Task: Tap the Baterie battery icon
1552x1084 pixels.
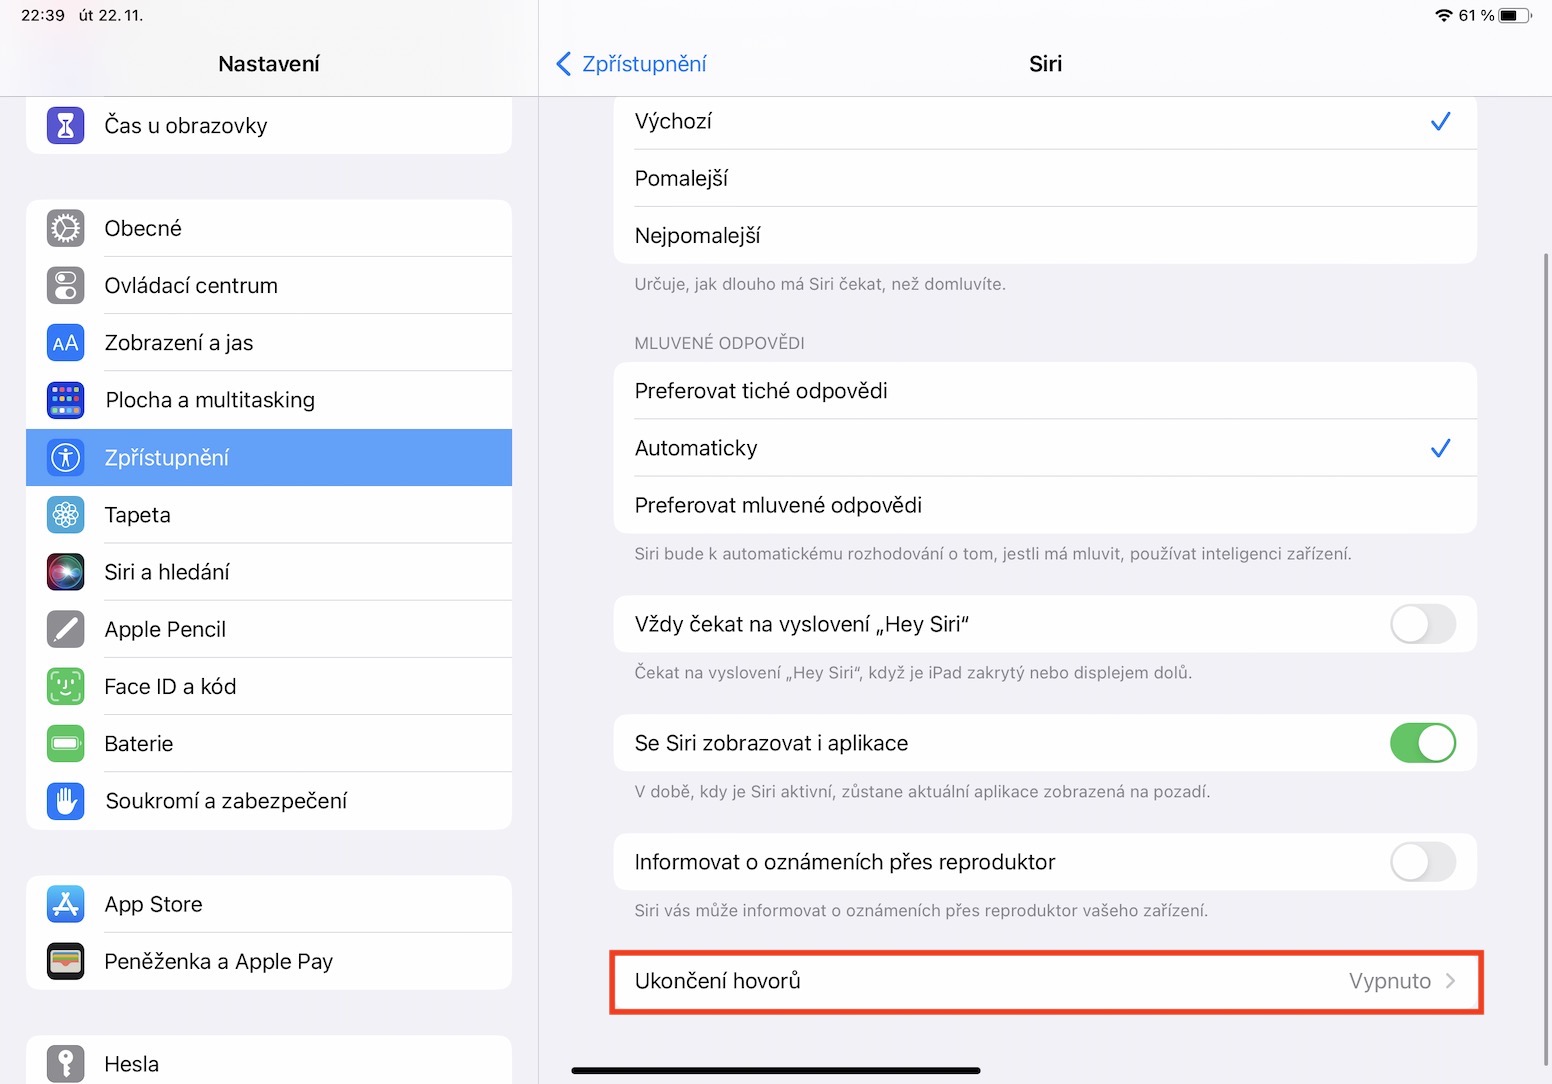Action: (x=66, y=743)
